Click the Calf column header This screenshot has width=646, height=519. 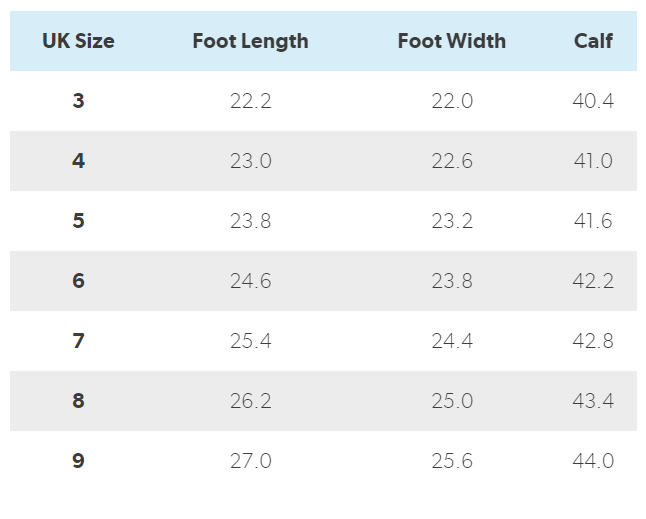pos(593,41)
